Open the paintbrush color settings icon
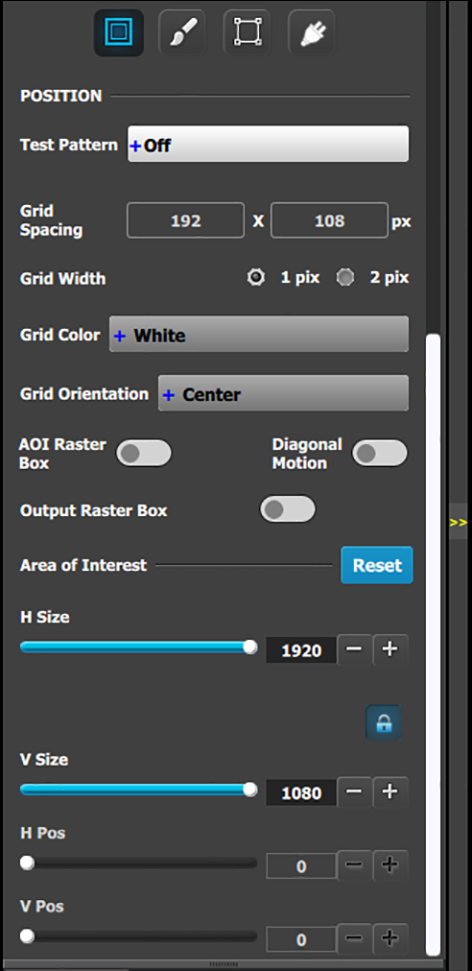This screenshot has height=971, width=472. (182, 32)
